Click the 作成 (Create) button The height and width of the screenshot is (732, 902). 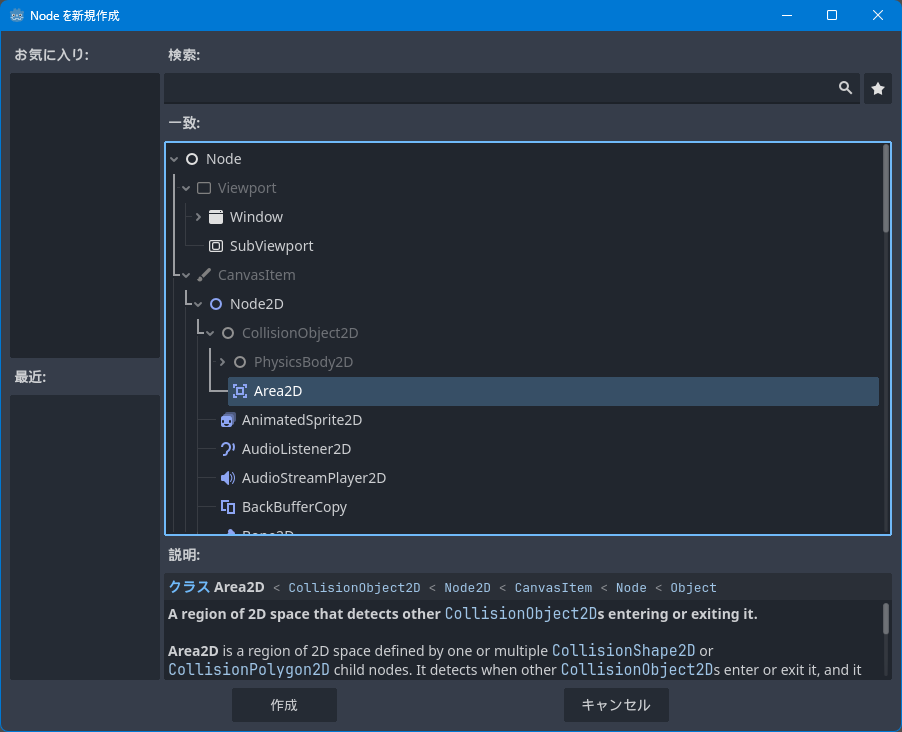(x=284, y=705)
